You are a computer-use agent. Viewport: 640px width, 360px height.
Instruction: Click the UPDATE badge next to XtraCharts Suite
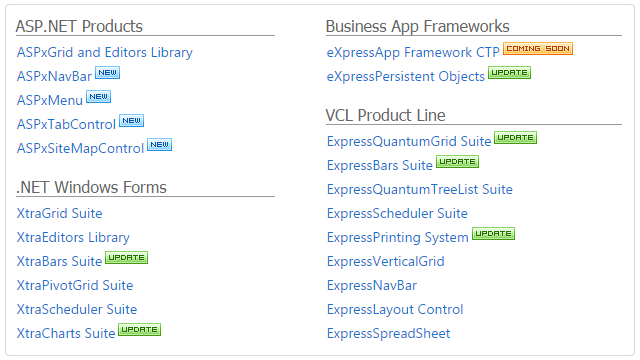pos(140,330)
